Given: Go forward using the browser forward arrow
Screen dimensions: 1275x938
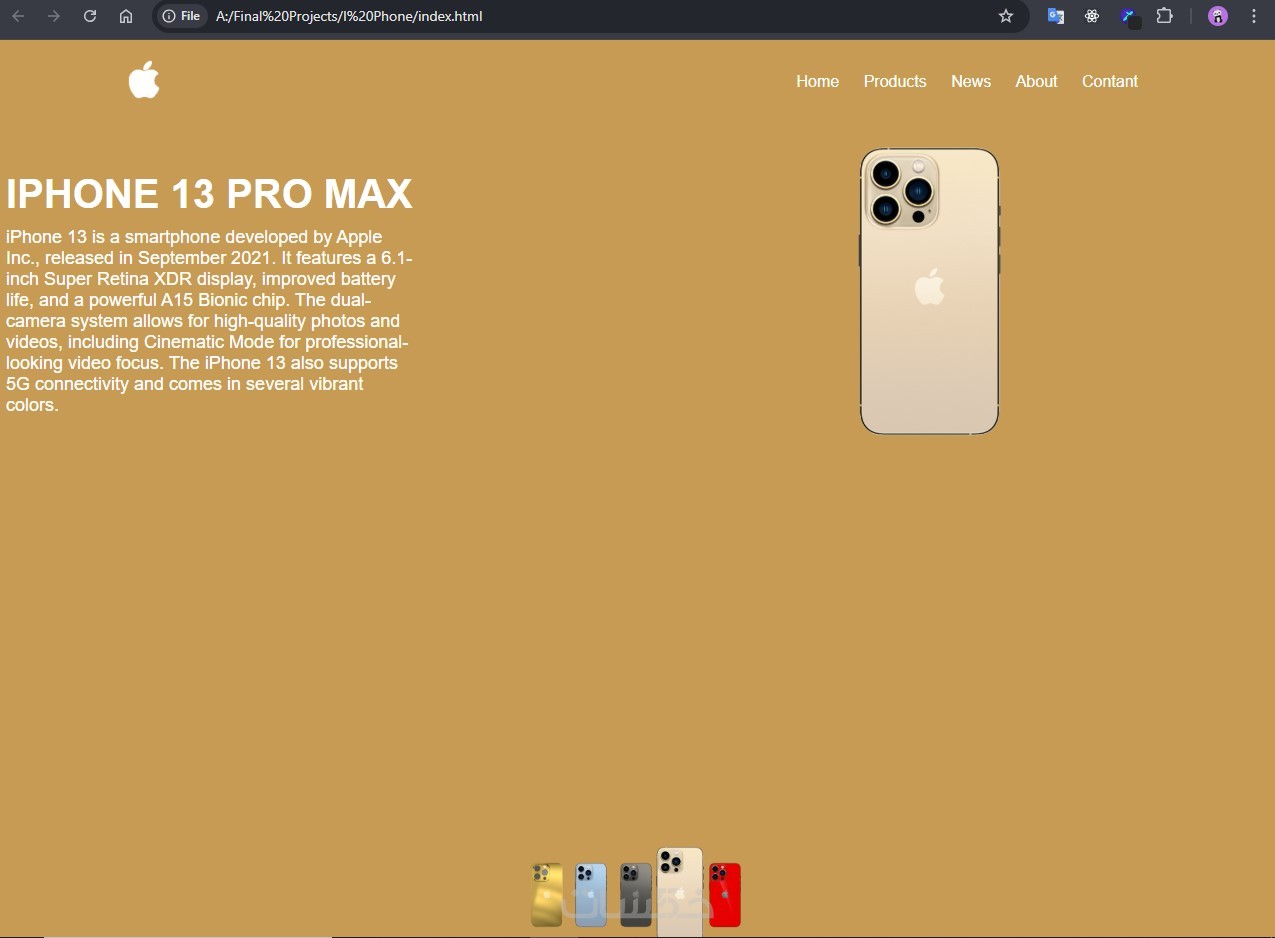Looking at the screenshot, I should coord(54,16).
